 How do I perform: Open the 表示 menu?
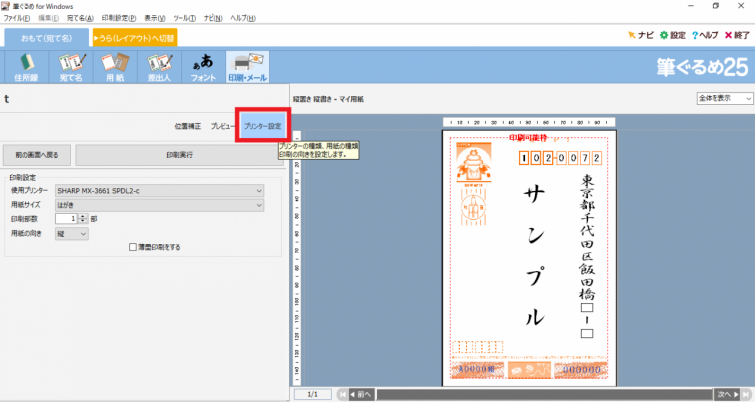[155, 18]
